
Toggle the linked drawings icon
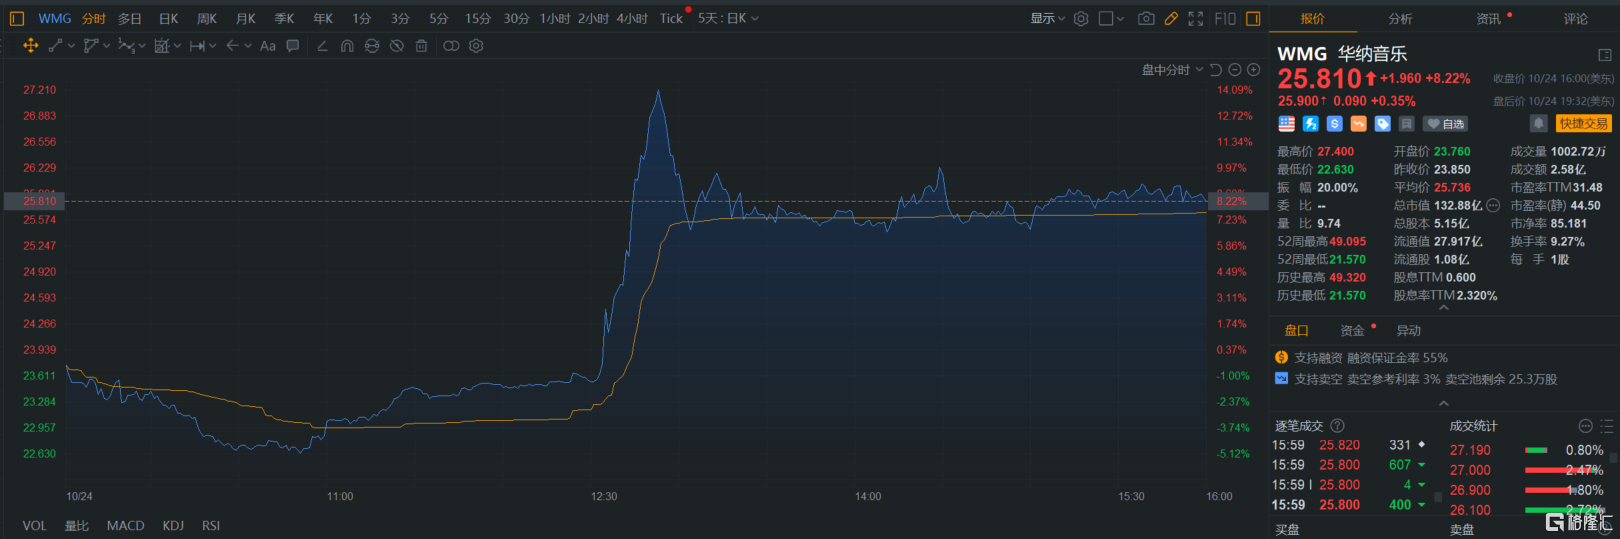(451, 46)
